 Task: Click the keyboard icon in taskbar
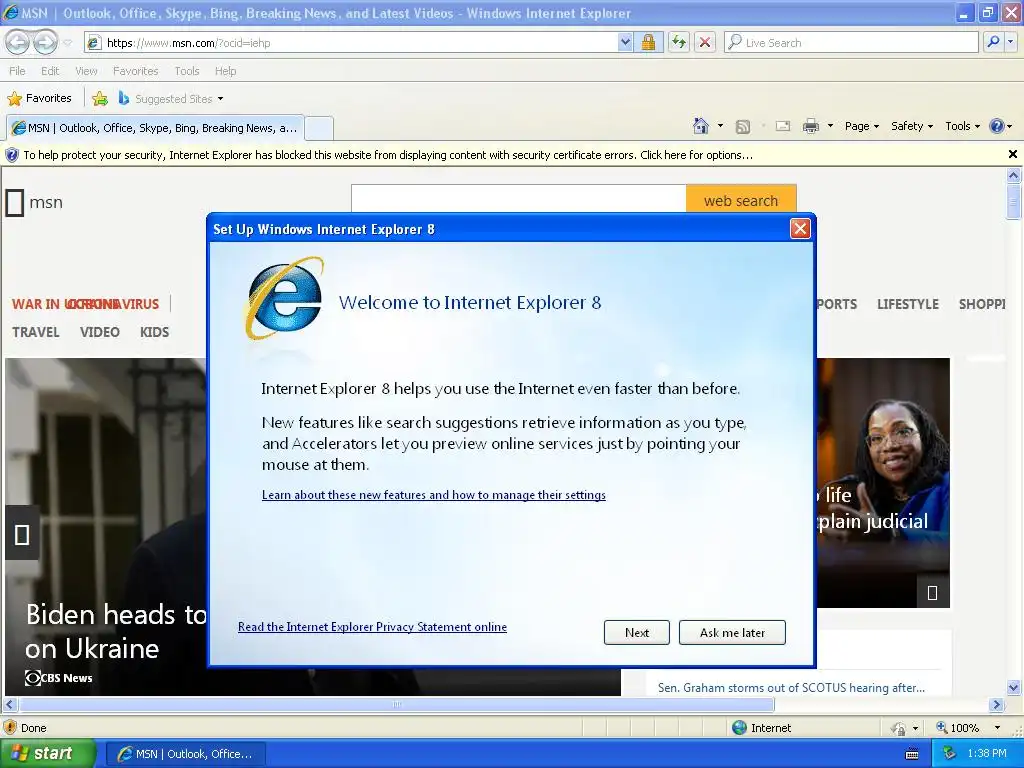pos(912,754)
